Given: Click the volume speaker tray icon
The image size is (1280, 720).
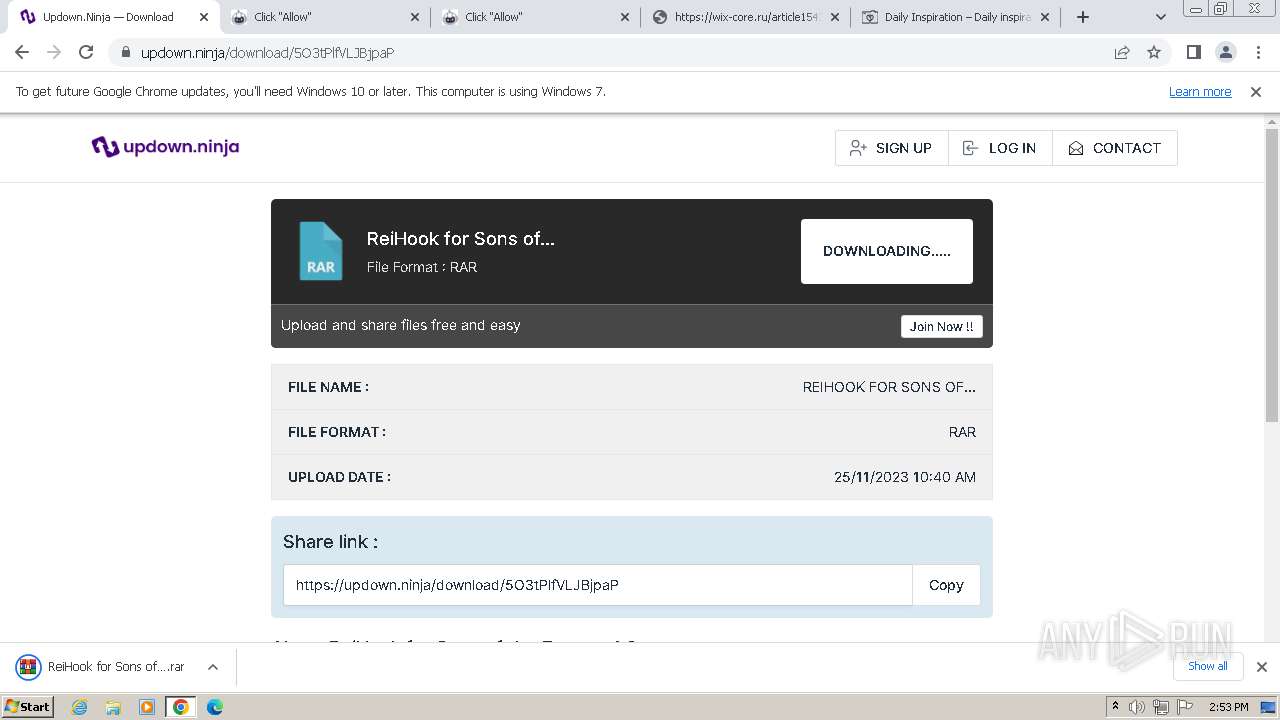Looking at the screenshot, I should pos(1137,707).
